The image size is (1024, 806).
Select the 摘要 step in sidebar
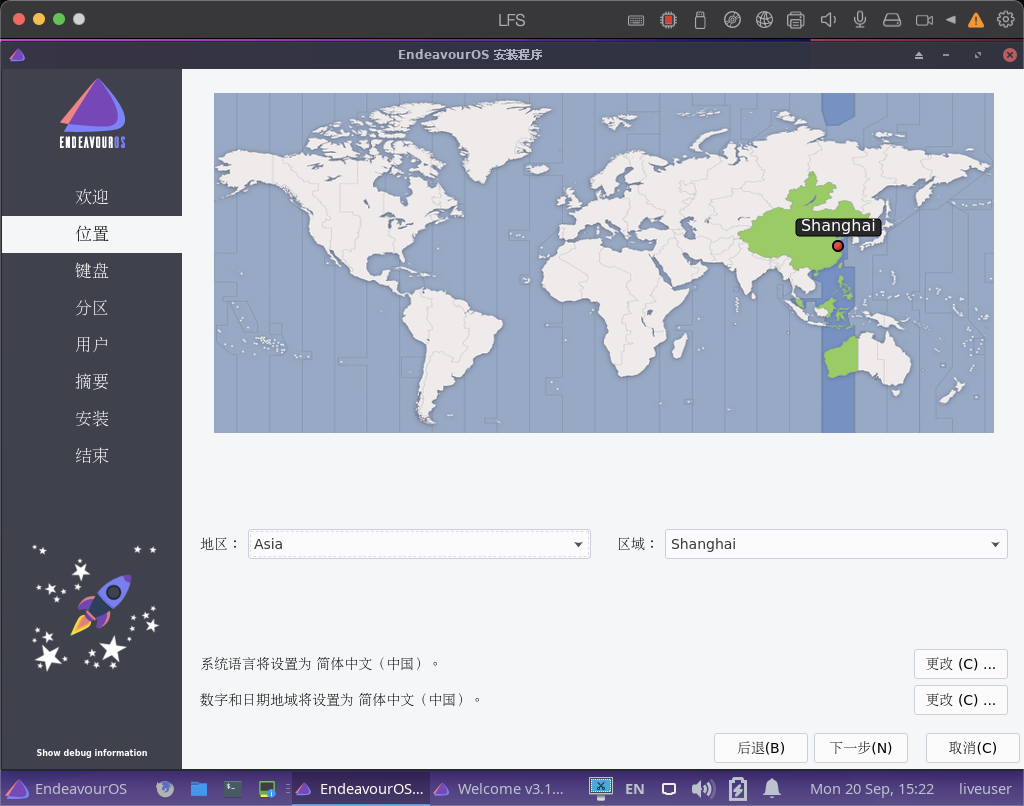pos(91,381)
